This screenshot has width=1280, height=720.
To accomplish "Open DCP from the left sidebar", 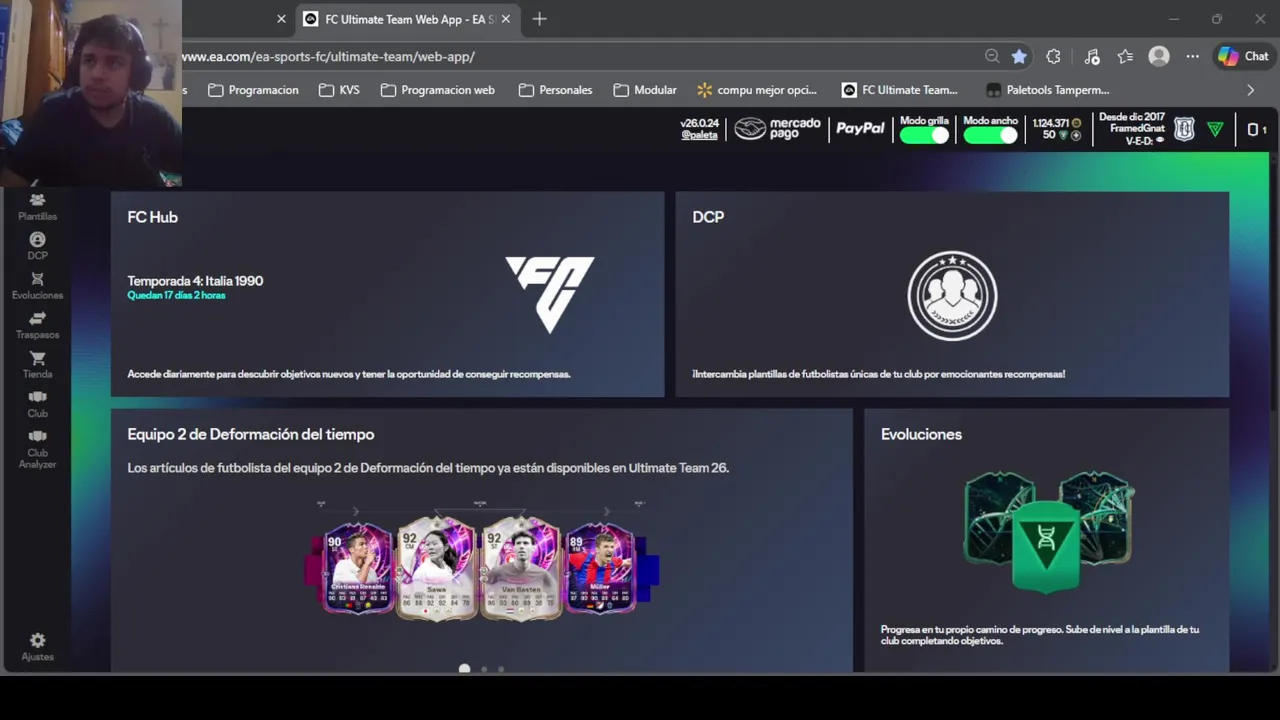I will [37, 246].
